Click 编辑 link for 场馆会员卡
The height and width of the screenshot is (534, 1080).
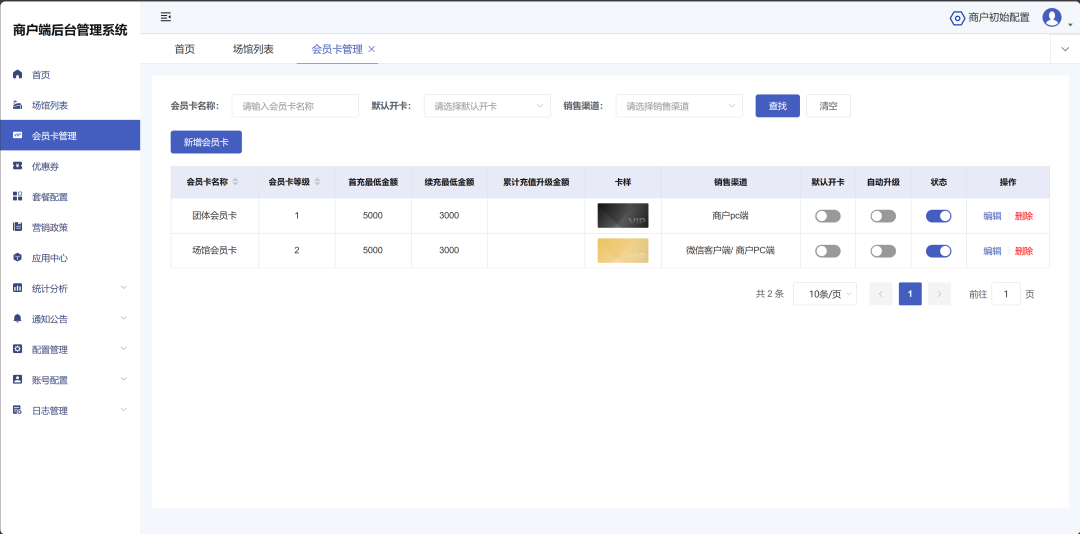point(992,251)
